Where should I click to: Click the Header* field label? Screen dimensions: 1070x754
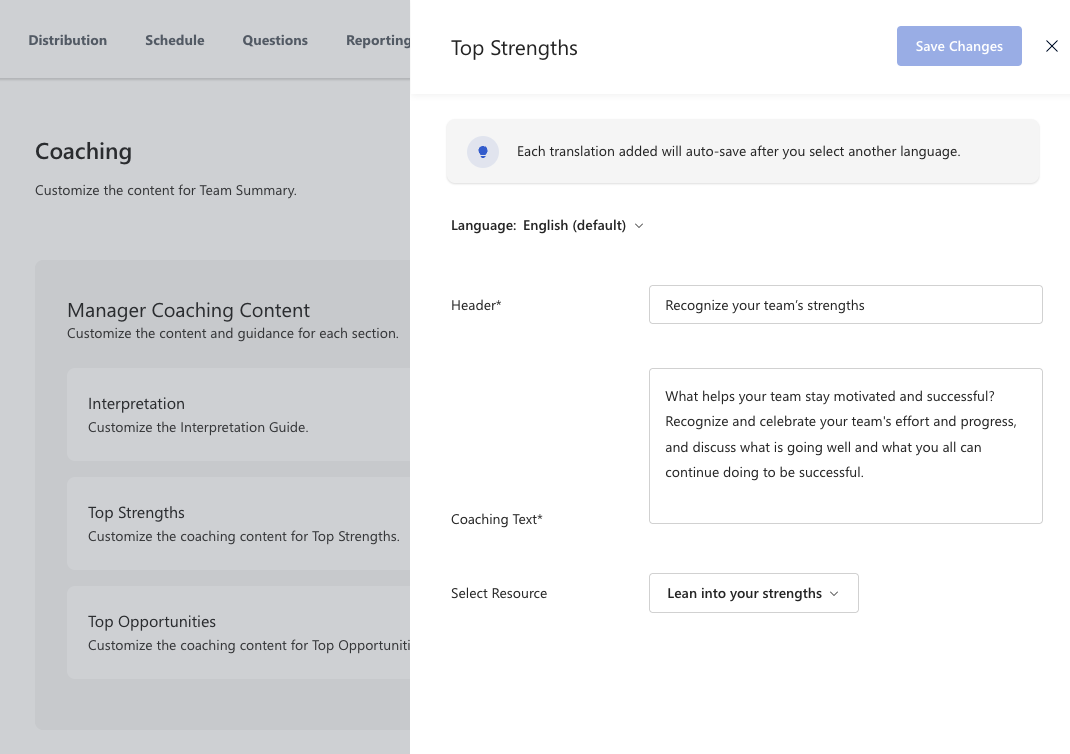[x=476, y=305]
